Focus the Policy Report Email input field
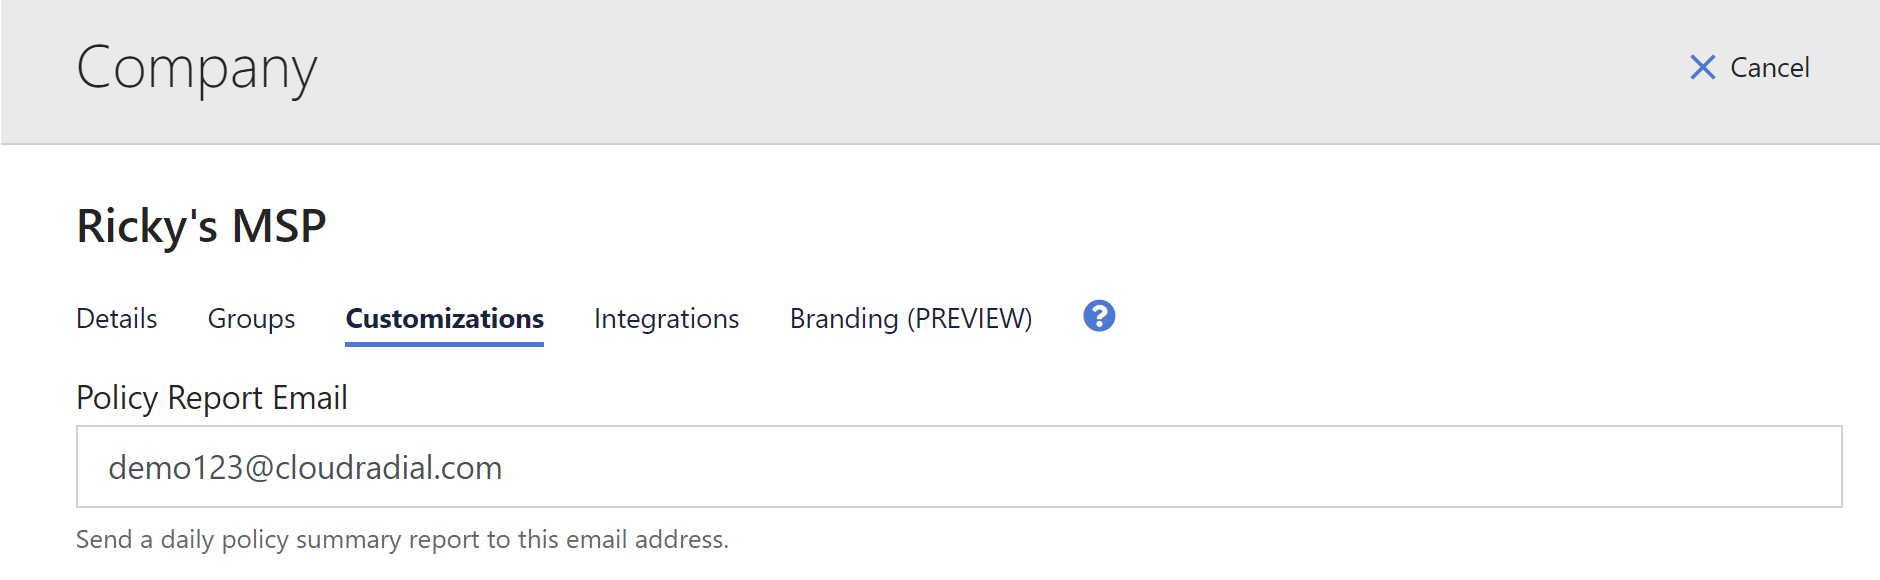This screenshot has height=580, width=1880. pyautogui.click(x=959, y=467)
